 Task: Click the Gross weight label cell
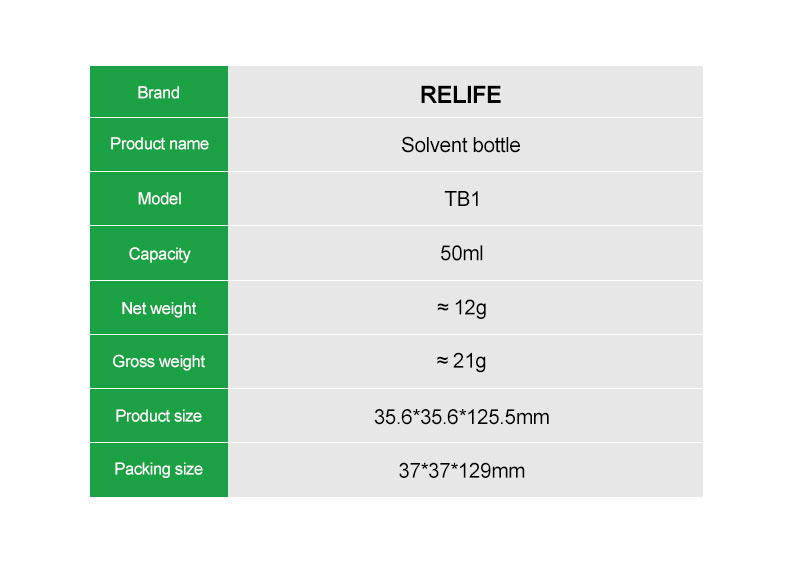(159, 361)
